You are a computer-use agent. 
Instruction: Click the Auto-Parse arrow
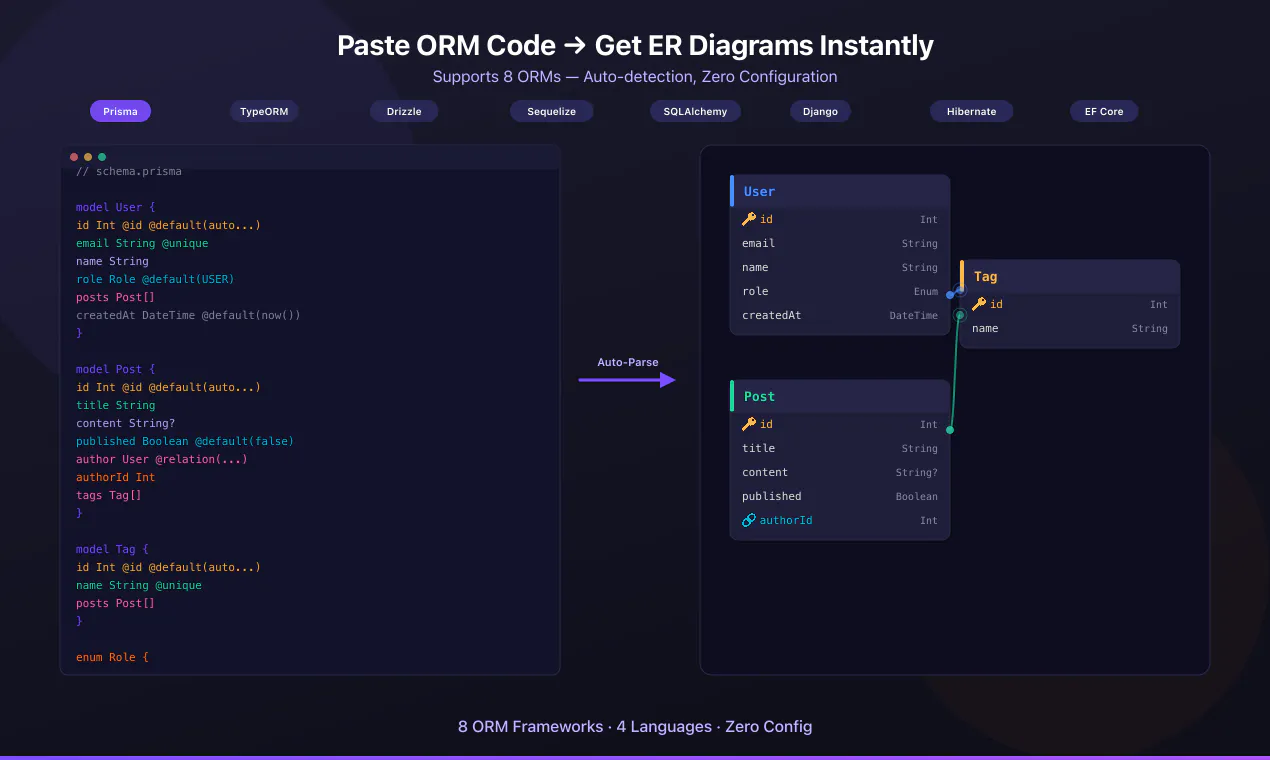(x=627, y=380)
